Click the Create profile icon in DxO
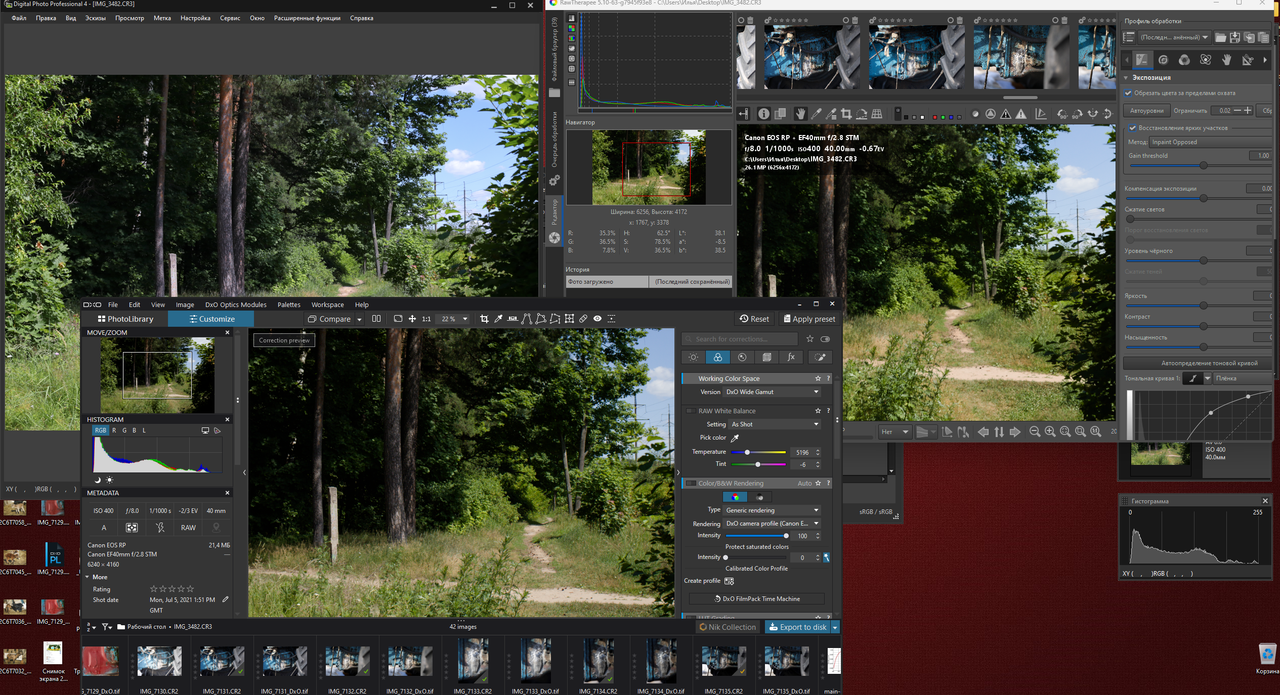1280x695 pixels. click(729, 581)
